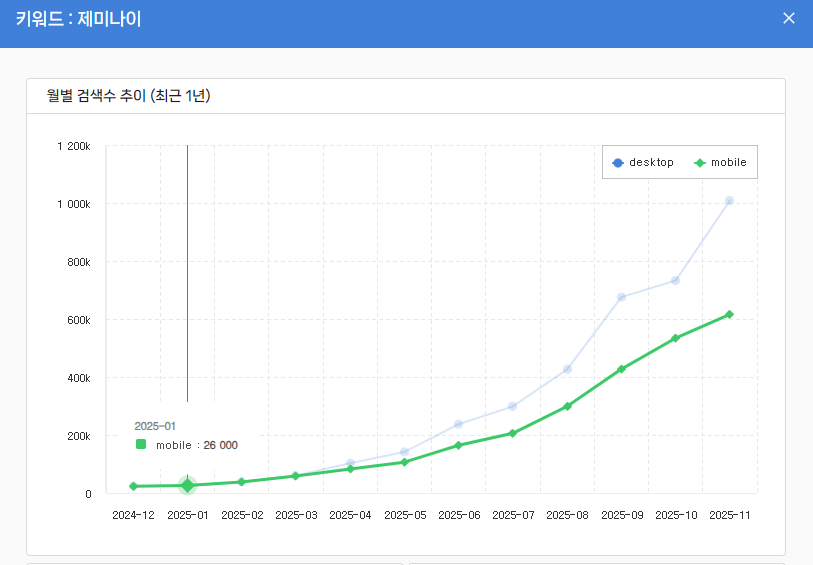Toggle the desktop series in the legend
Viewport: 813px width, 565px height.
point(643,163)
